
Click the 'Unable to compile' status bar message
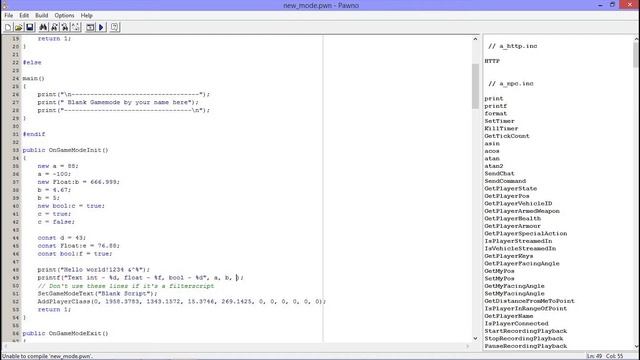click(x=47, y=356)
